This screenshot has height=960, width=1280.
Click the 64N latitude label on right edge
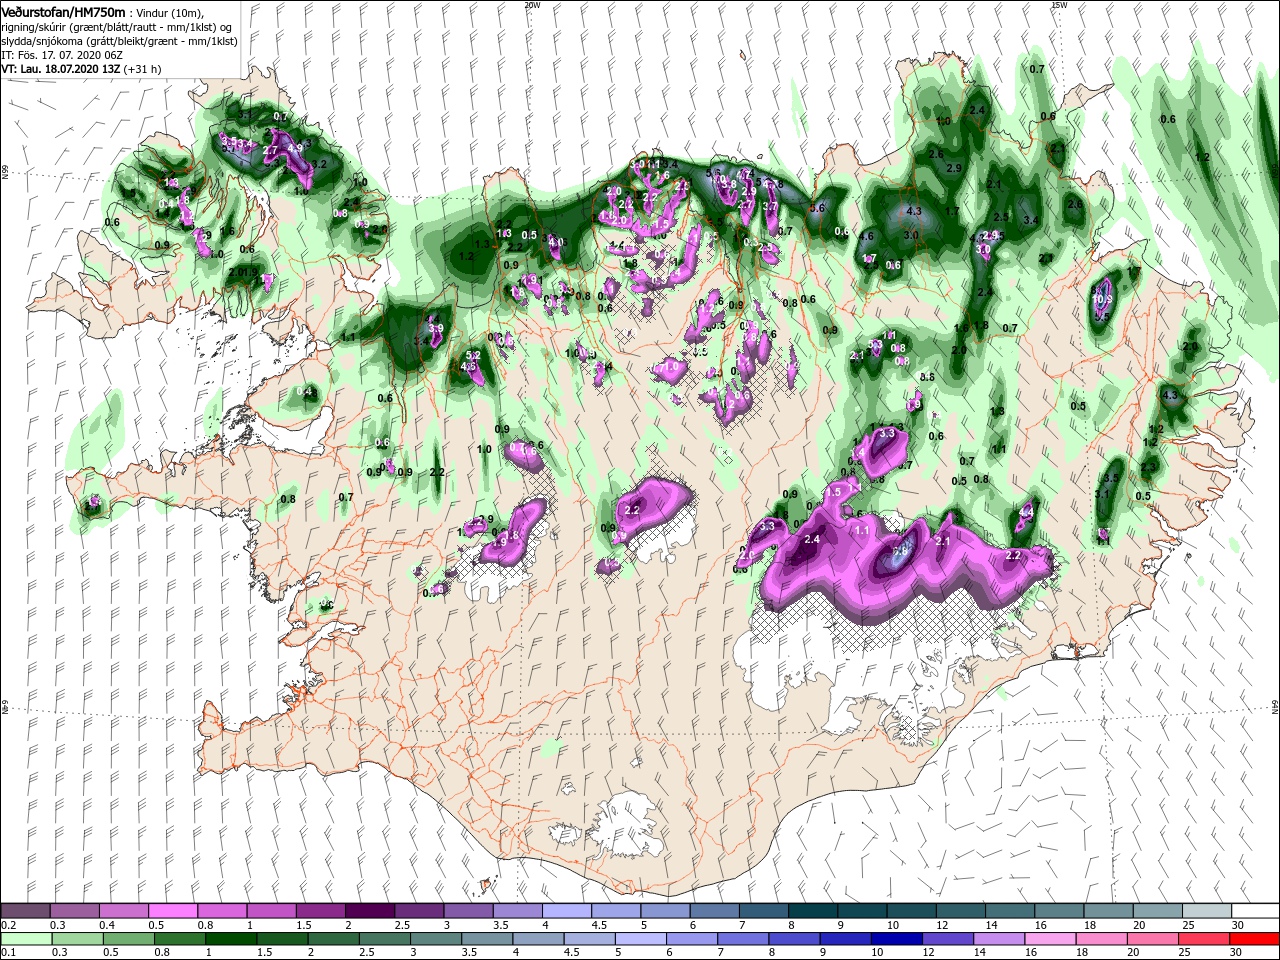[1275, 707]
